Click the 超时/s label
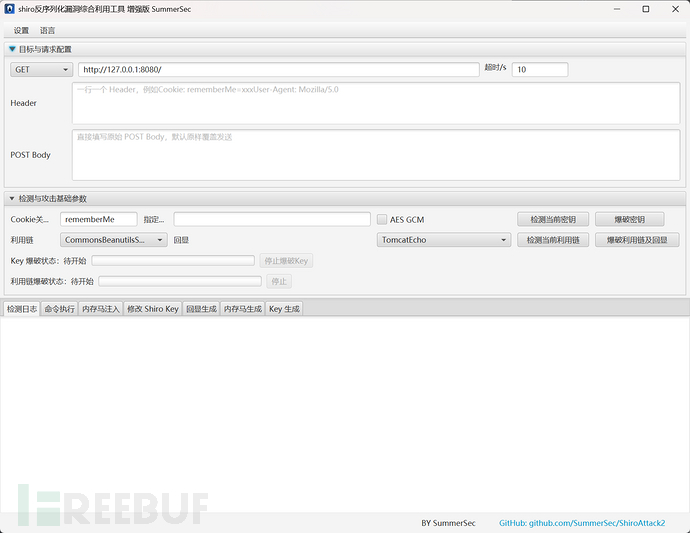The image size is (690, 533). (495, 67)
